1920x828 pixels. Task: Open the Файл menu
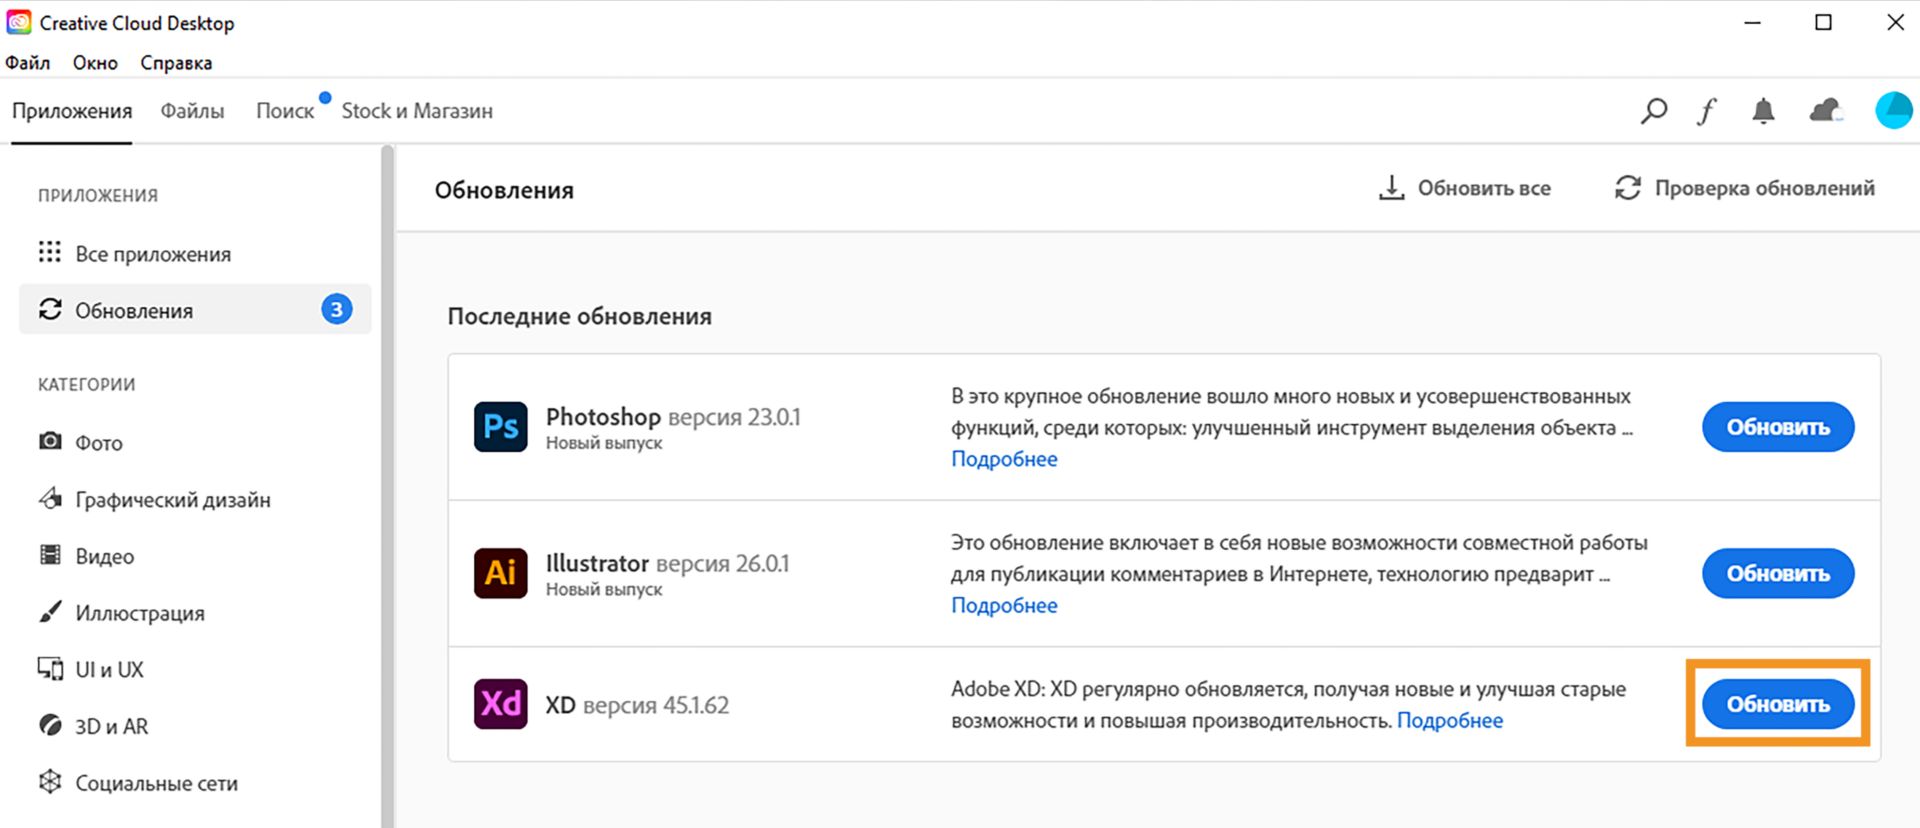[28, 63]
